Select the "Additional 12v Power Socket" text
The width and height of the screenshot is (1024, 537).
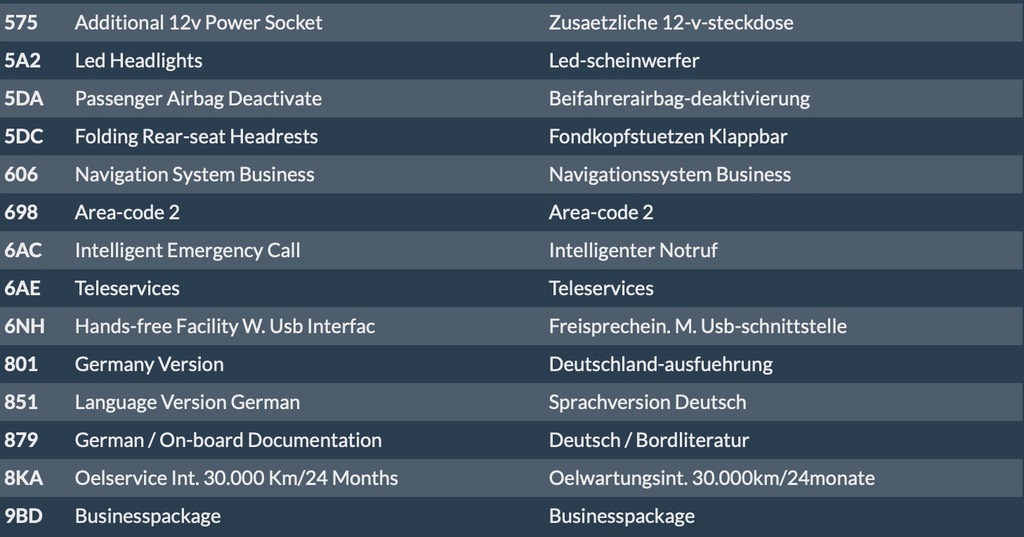pos(198,22)
